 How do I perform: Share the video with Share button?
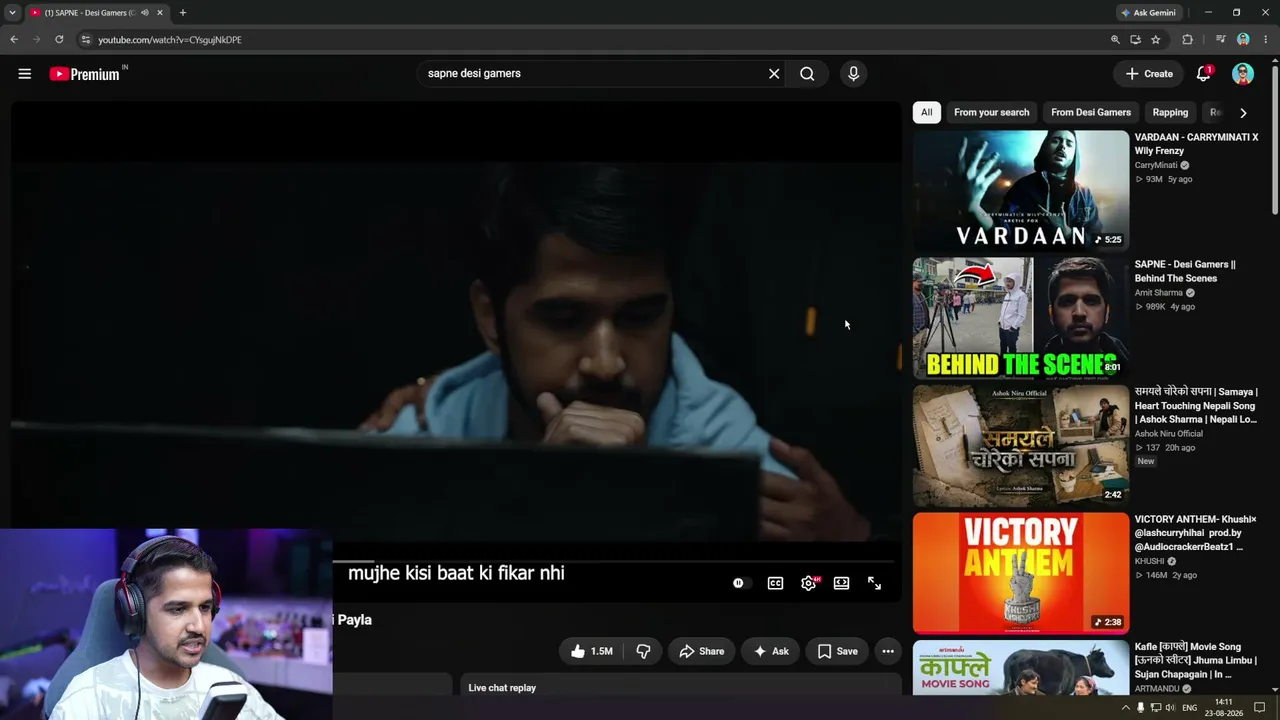point(701,651)
